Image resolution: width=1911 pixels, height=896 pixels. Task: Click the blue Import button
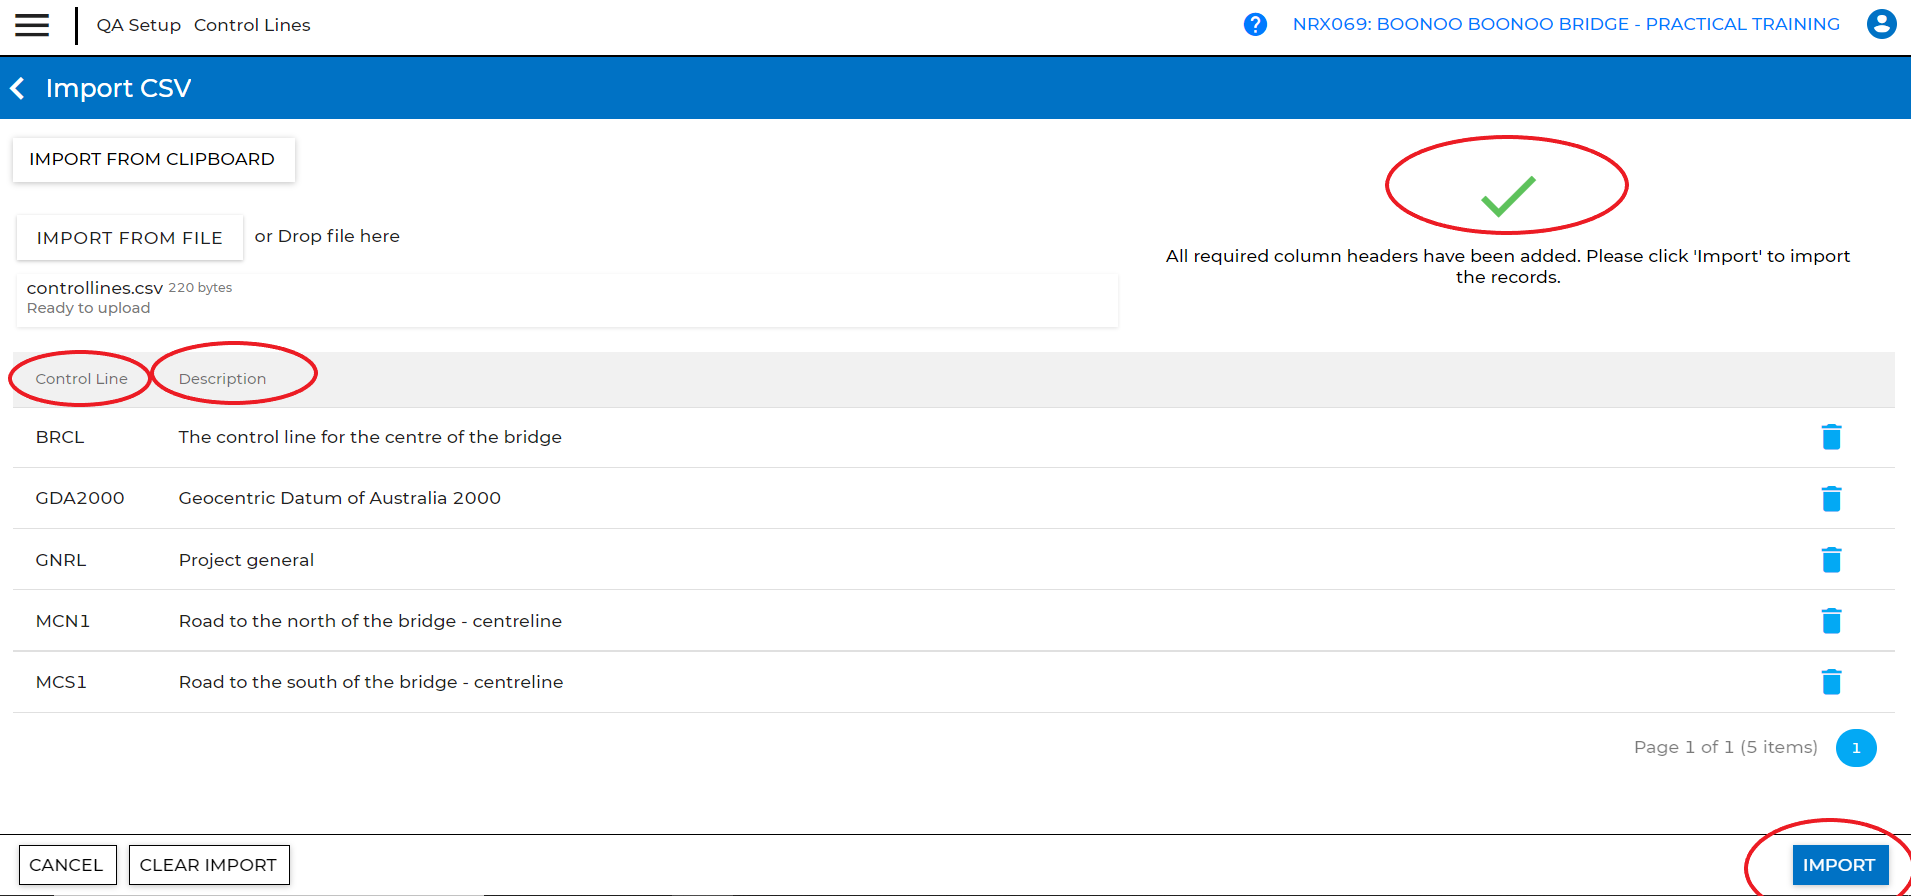1838,865
